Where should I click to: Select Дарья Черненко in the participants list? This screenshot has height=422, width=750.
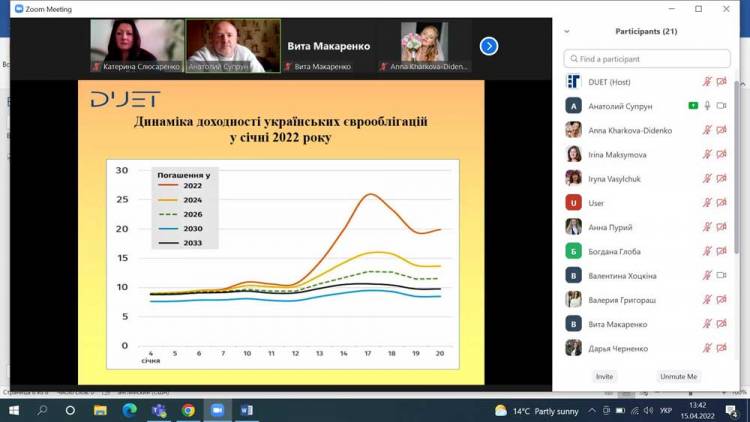(617, 348)
